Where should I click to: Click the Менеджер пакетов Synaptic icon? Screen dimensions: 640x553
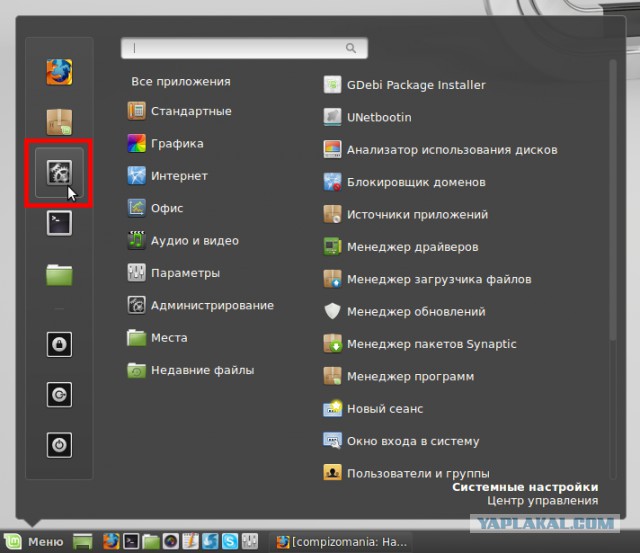[x=332, y=344]
